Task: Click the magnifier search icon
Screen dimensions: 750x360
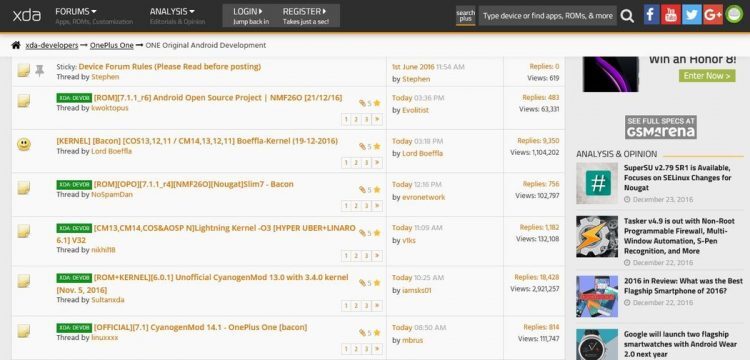Action: point(627,16)
